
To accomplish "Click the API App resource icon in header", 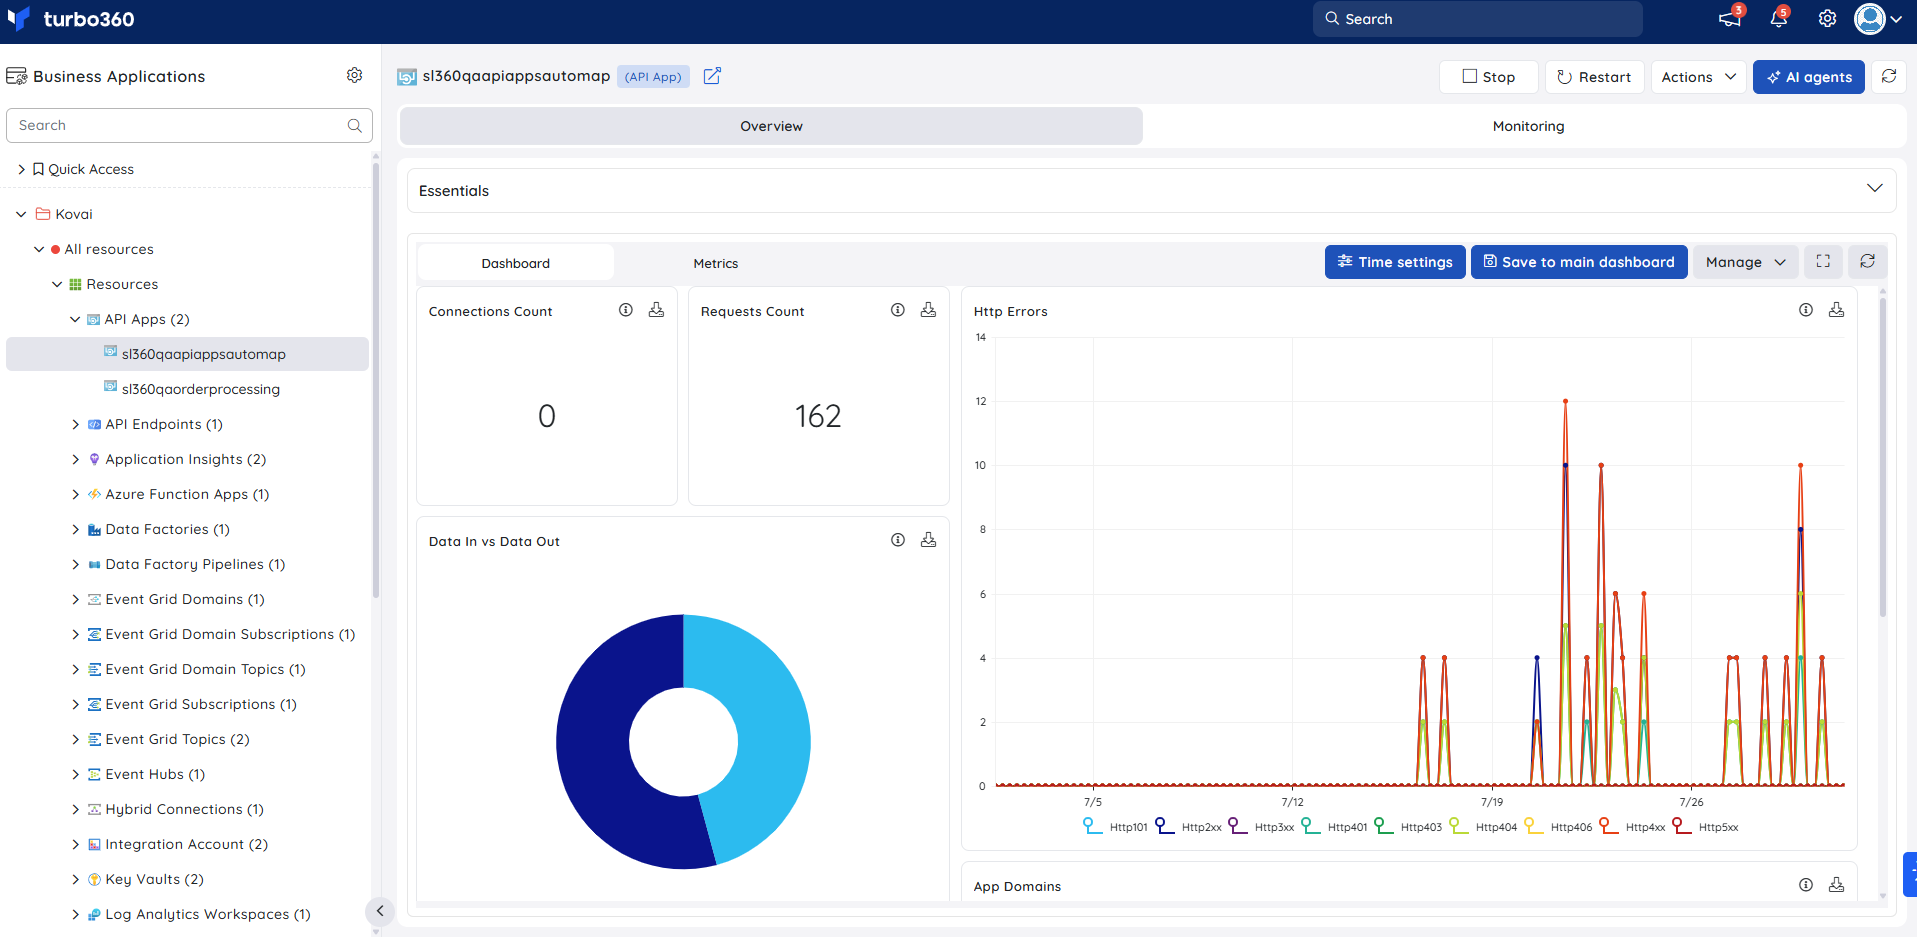I will [x=407, y=77].
